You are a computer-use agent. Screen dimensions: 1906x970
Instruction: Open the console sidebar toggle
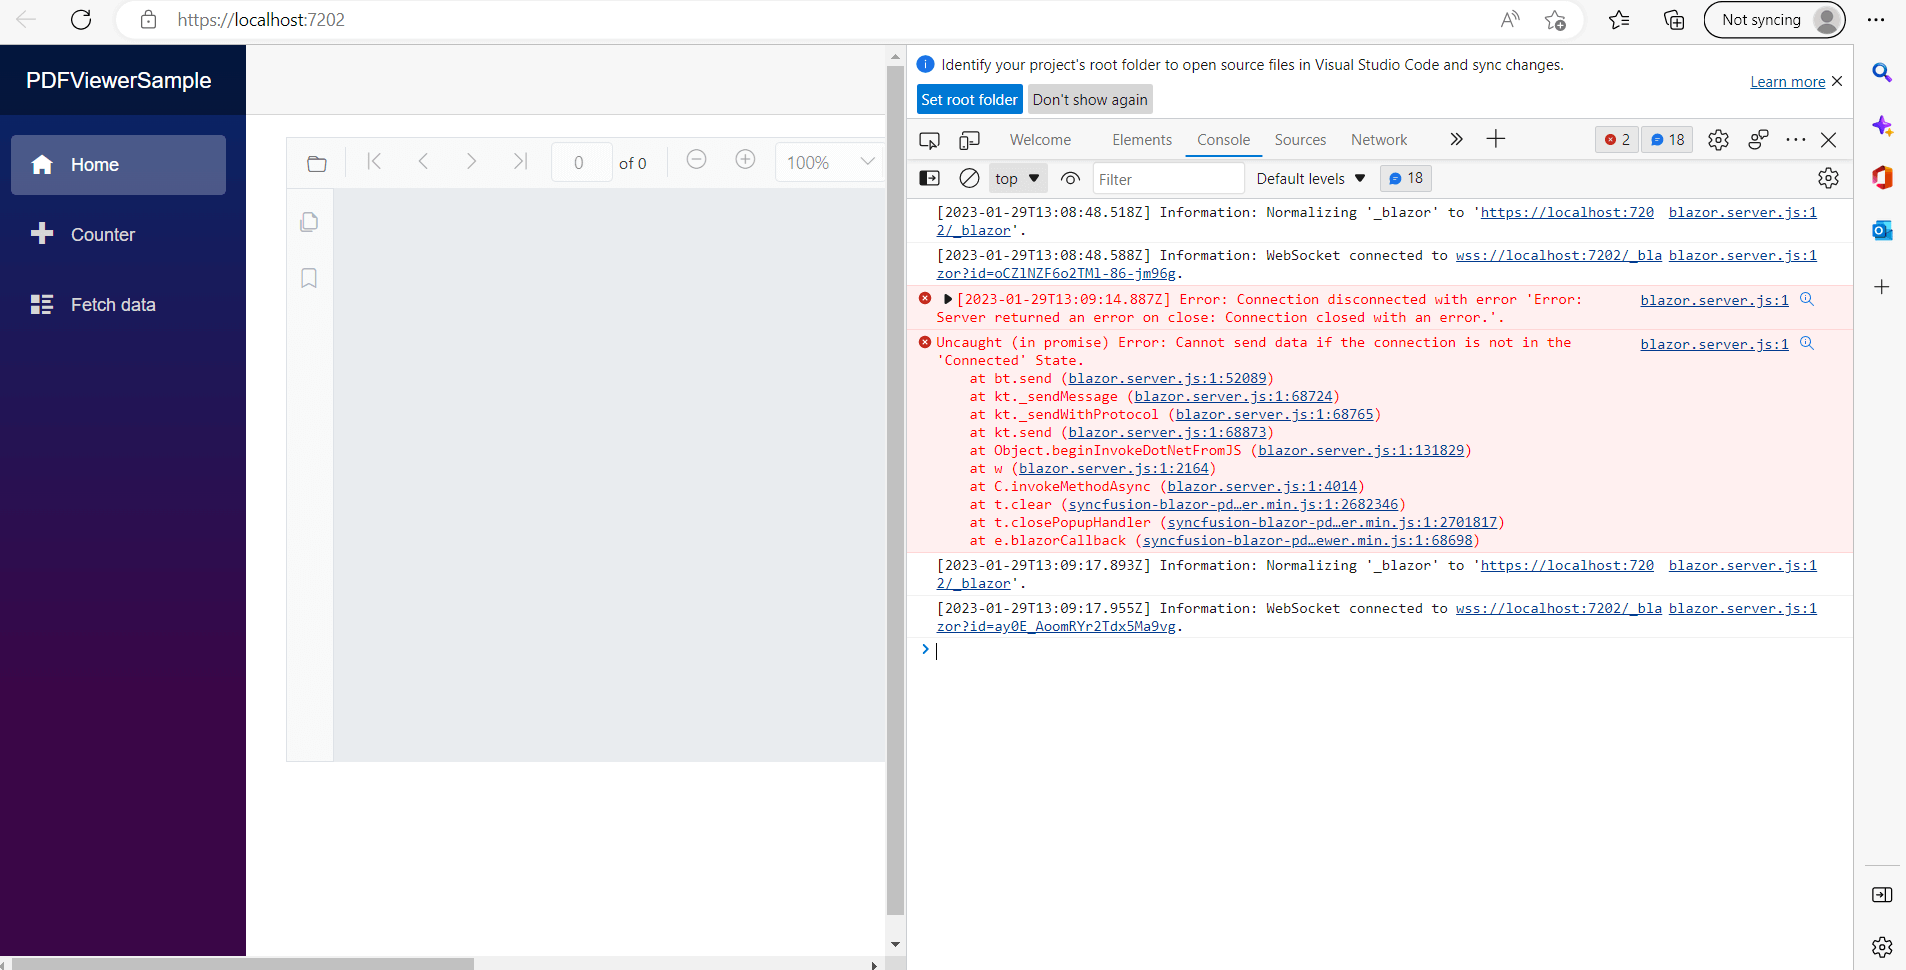(929, 178)
